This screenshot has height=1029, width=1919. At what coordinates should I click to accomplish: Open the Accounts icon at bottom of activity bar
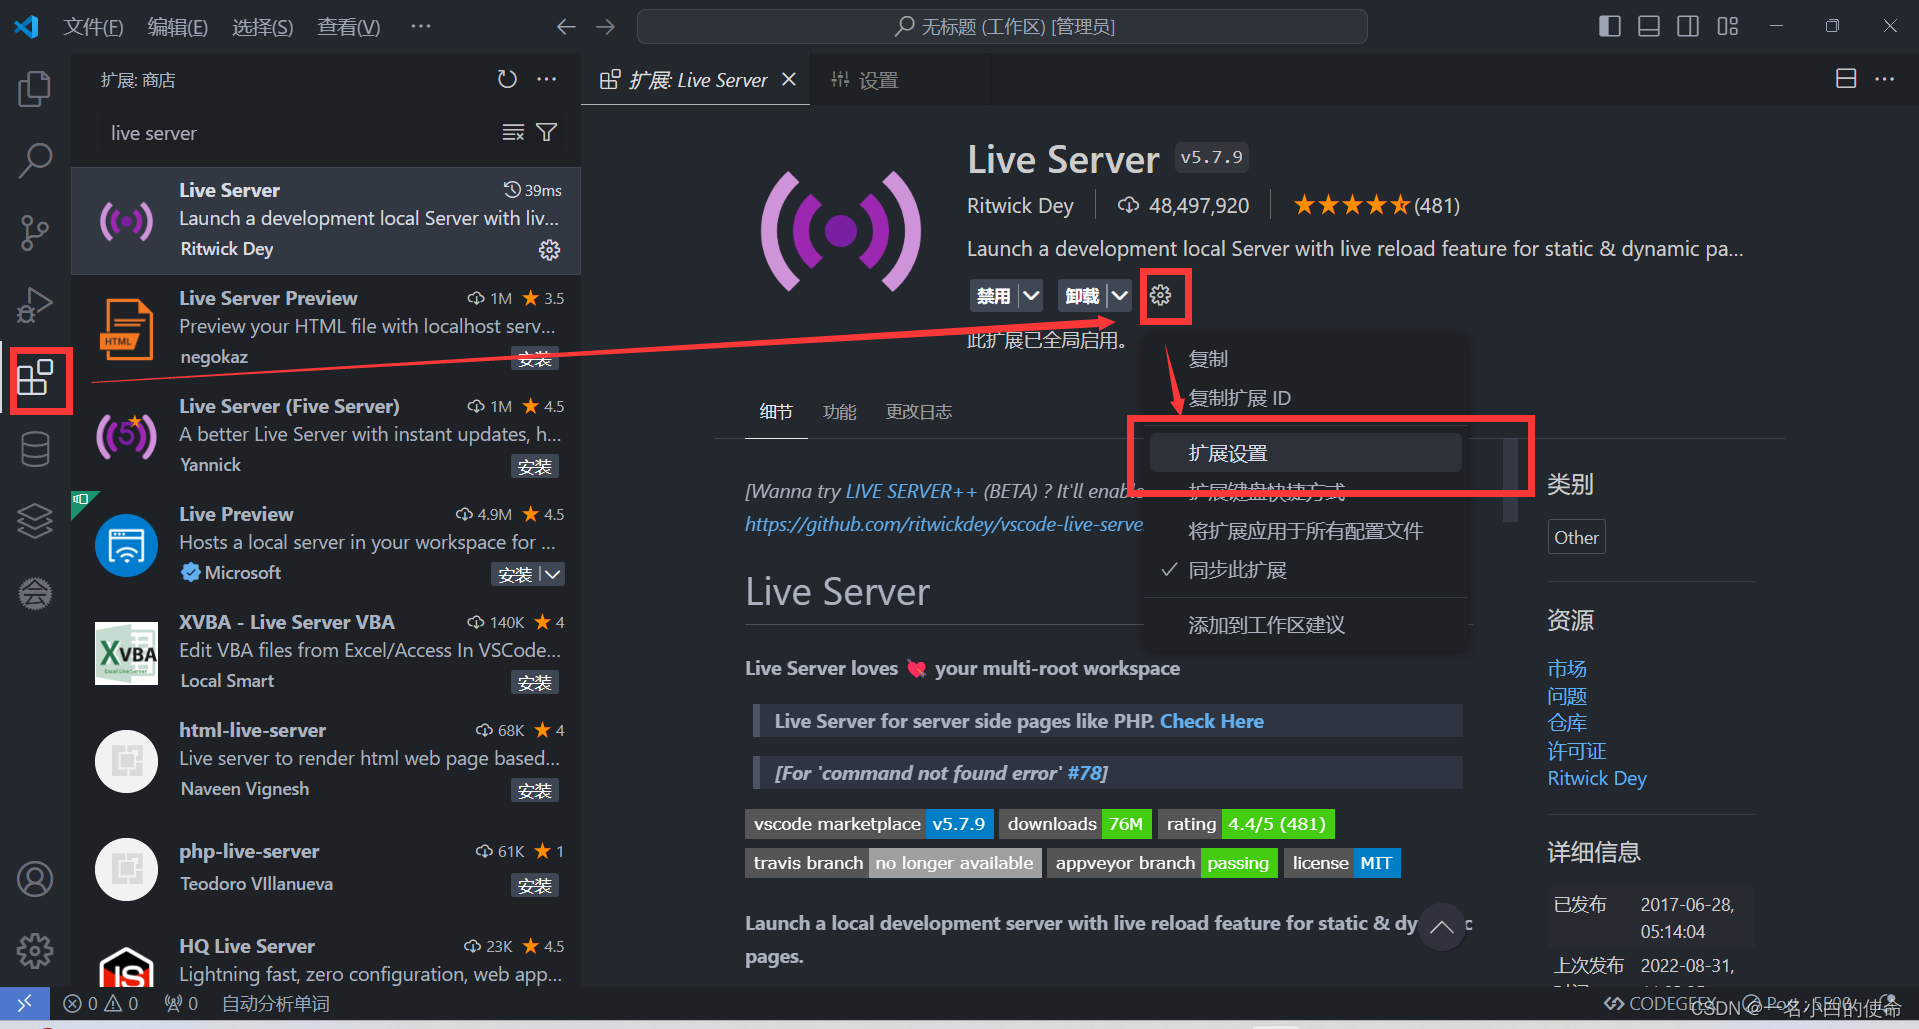coord(35,878)
